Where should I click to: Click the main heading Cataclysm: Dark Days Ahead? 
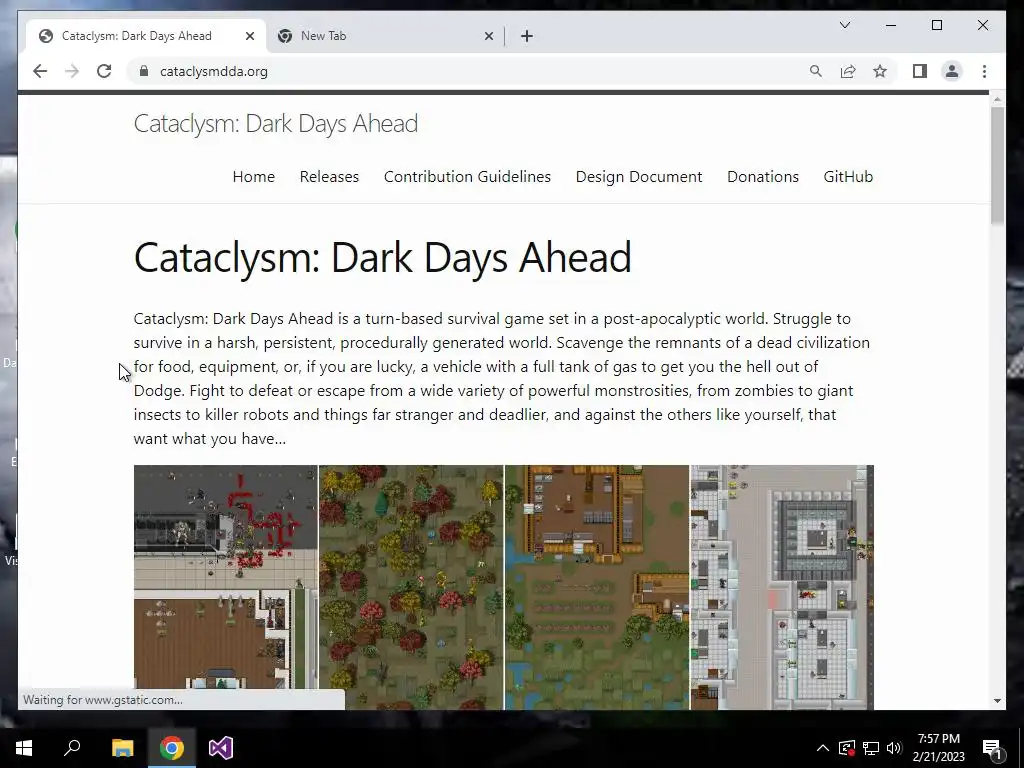tap(383, 257)
